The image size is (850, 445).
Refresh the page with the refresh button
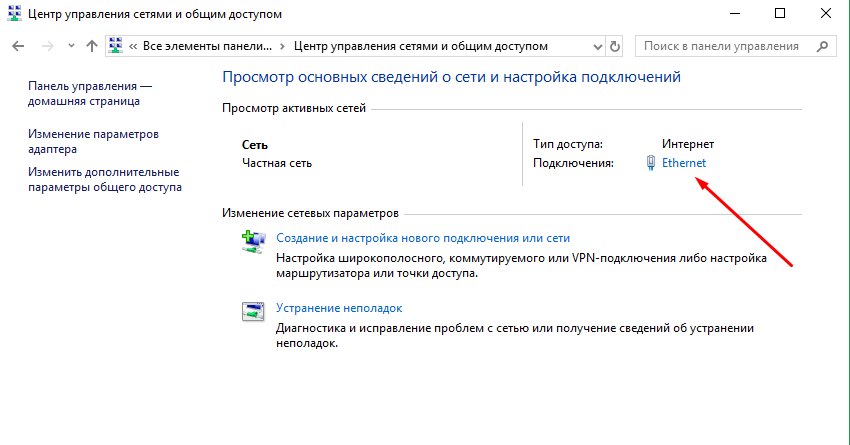tap(615, 47)
